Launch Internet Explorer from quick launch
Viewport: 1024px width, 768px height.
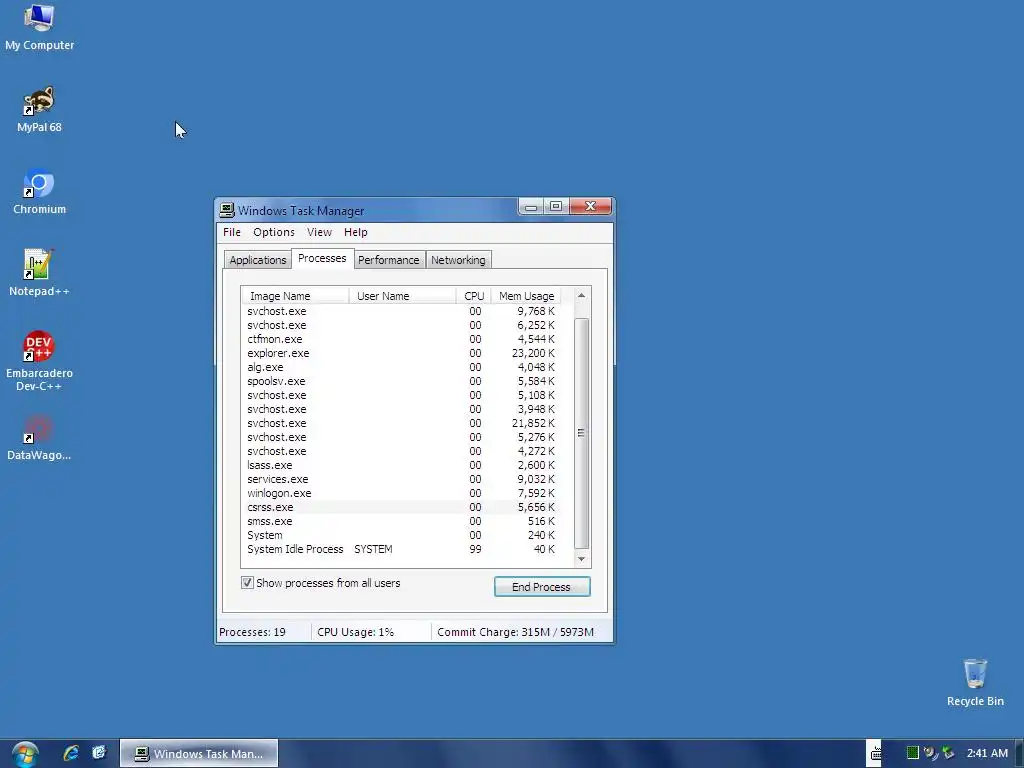(71, 753)
